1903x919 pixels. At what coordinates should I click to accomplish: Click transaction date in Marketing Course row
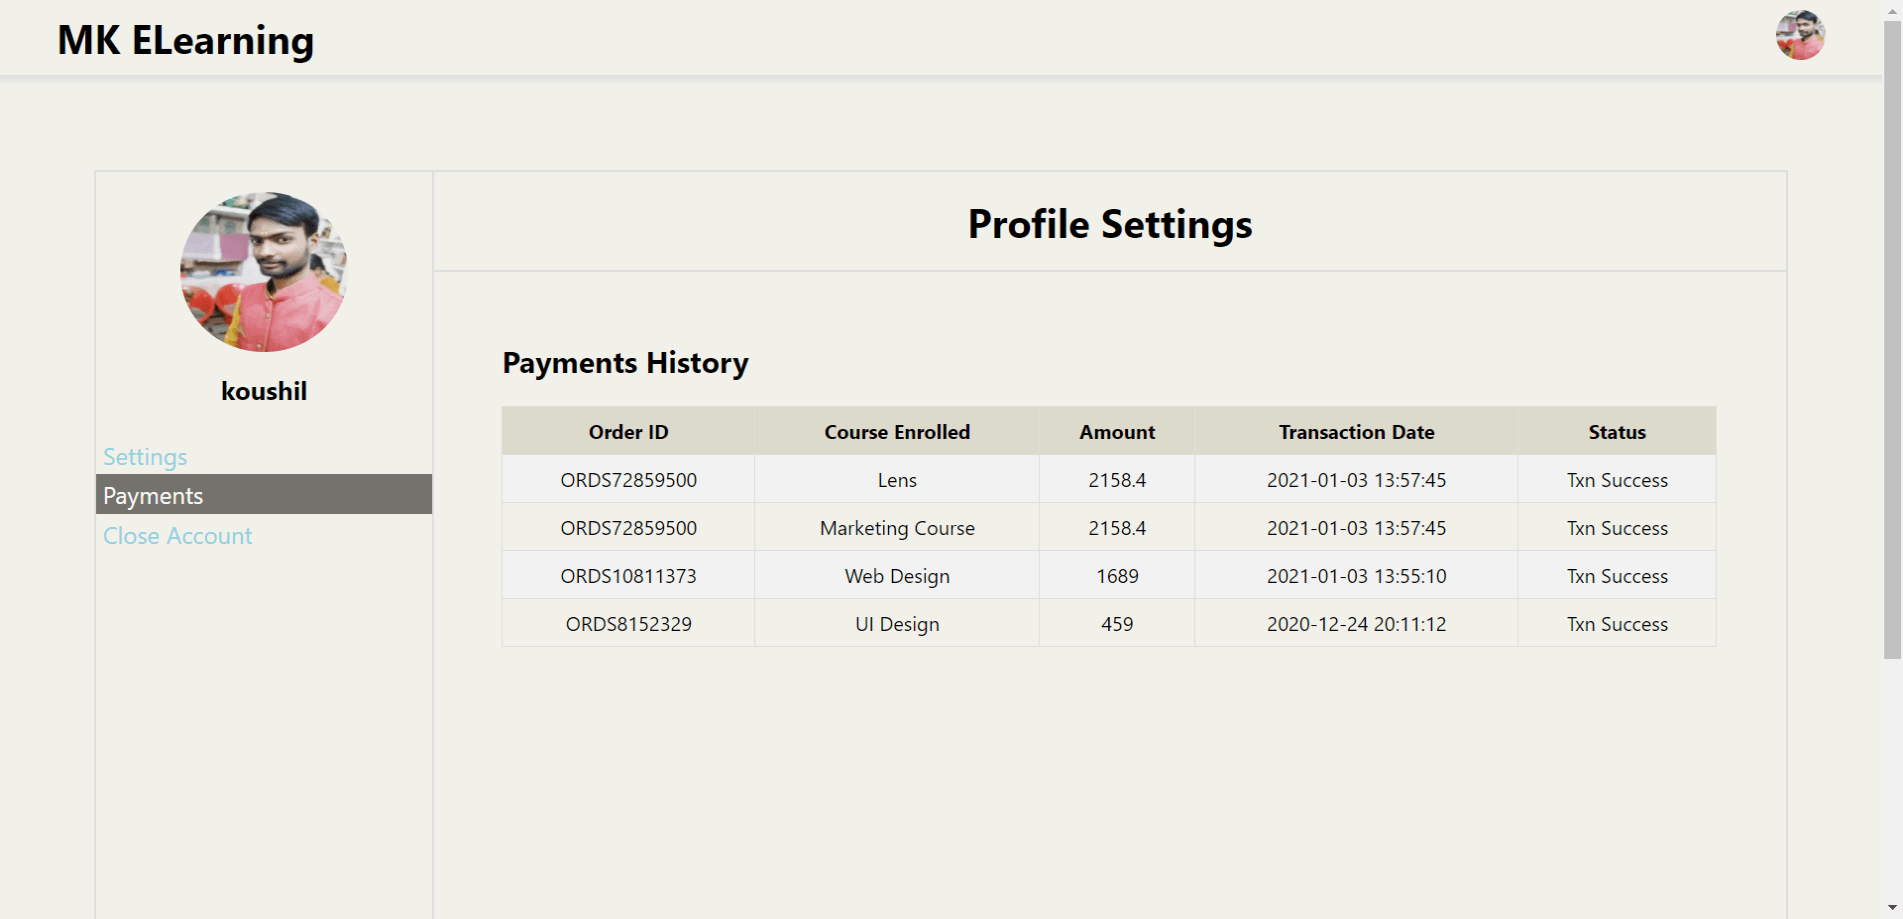(1356, 528)
